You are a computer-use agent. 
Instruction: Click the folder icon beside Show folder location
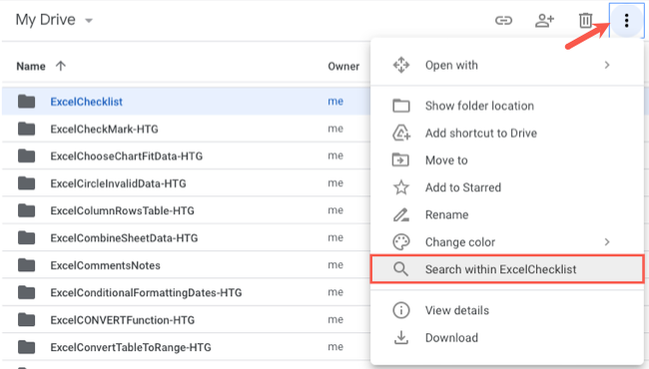coord(401,106)
